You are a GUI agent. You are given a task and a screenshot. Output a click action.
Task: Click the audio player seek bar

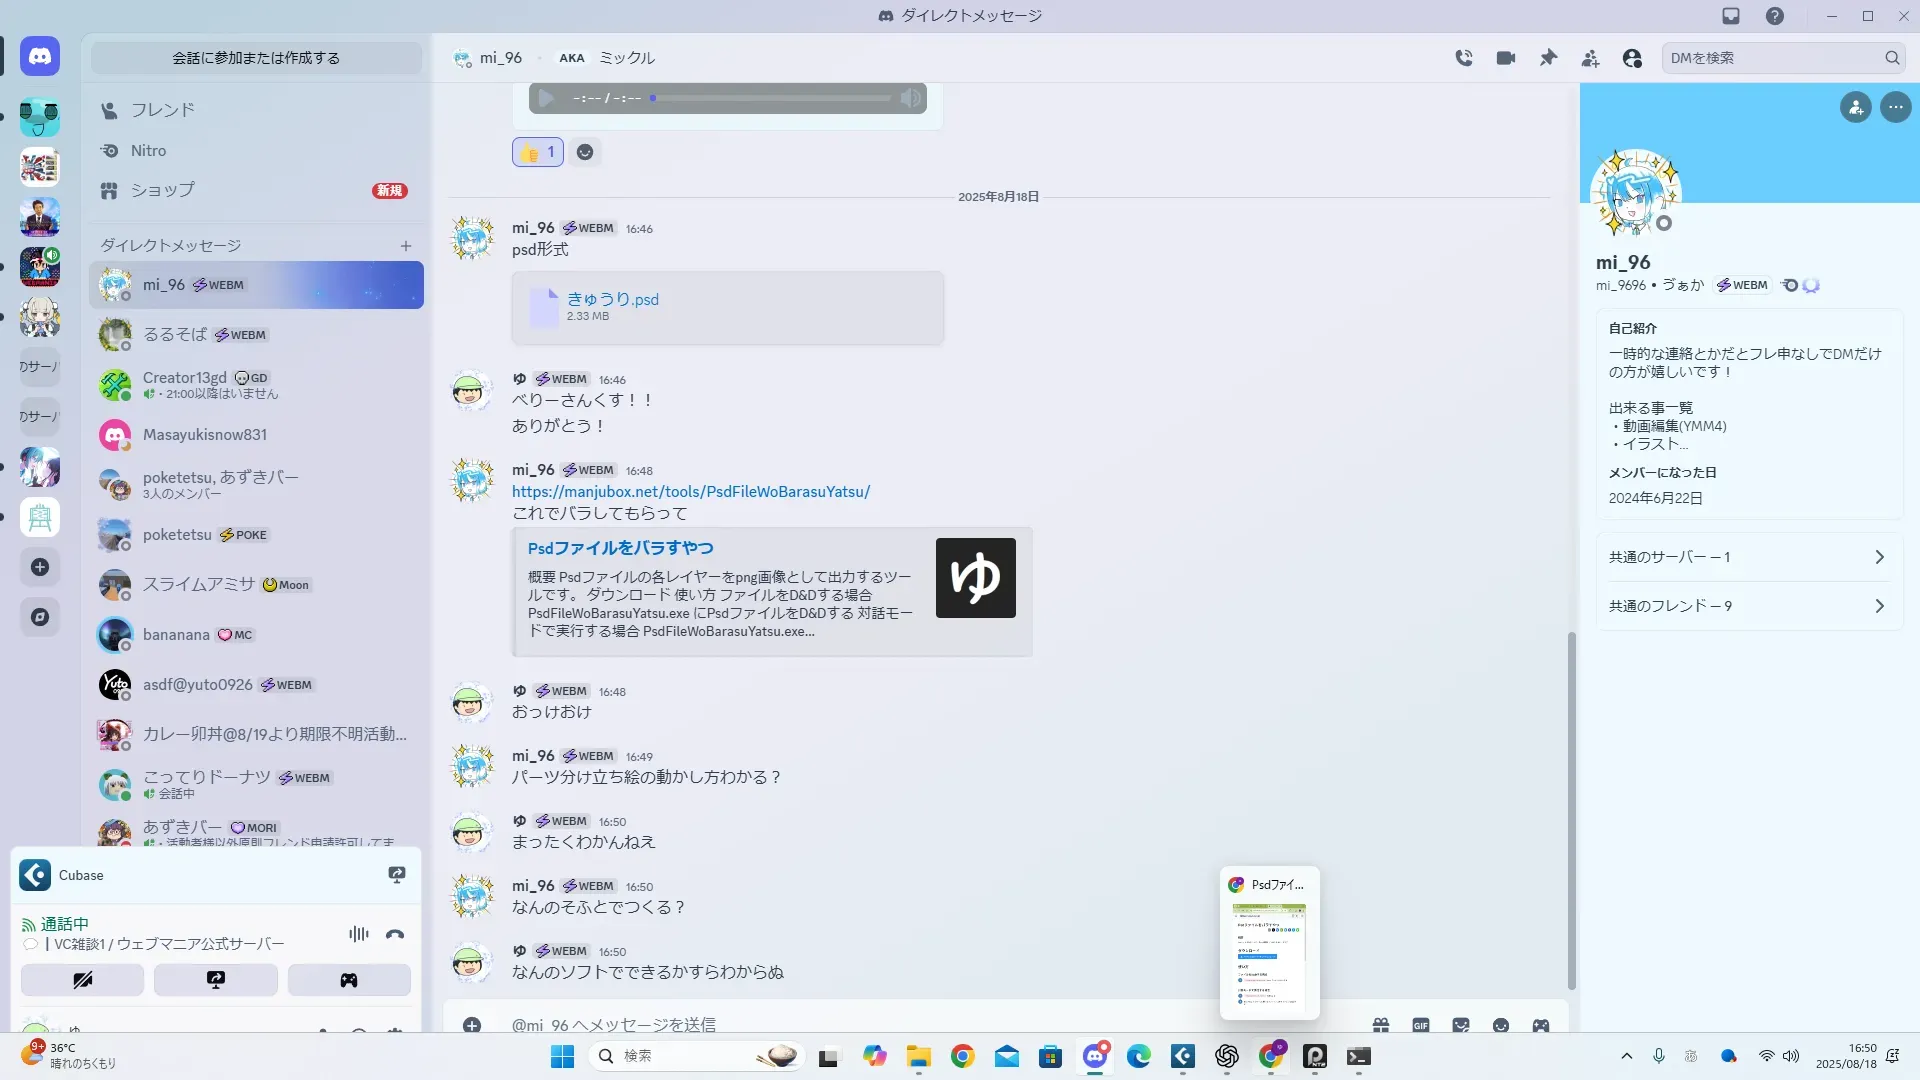[772, 98]
